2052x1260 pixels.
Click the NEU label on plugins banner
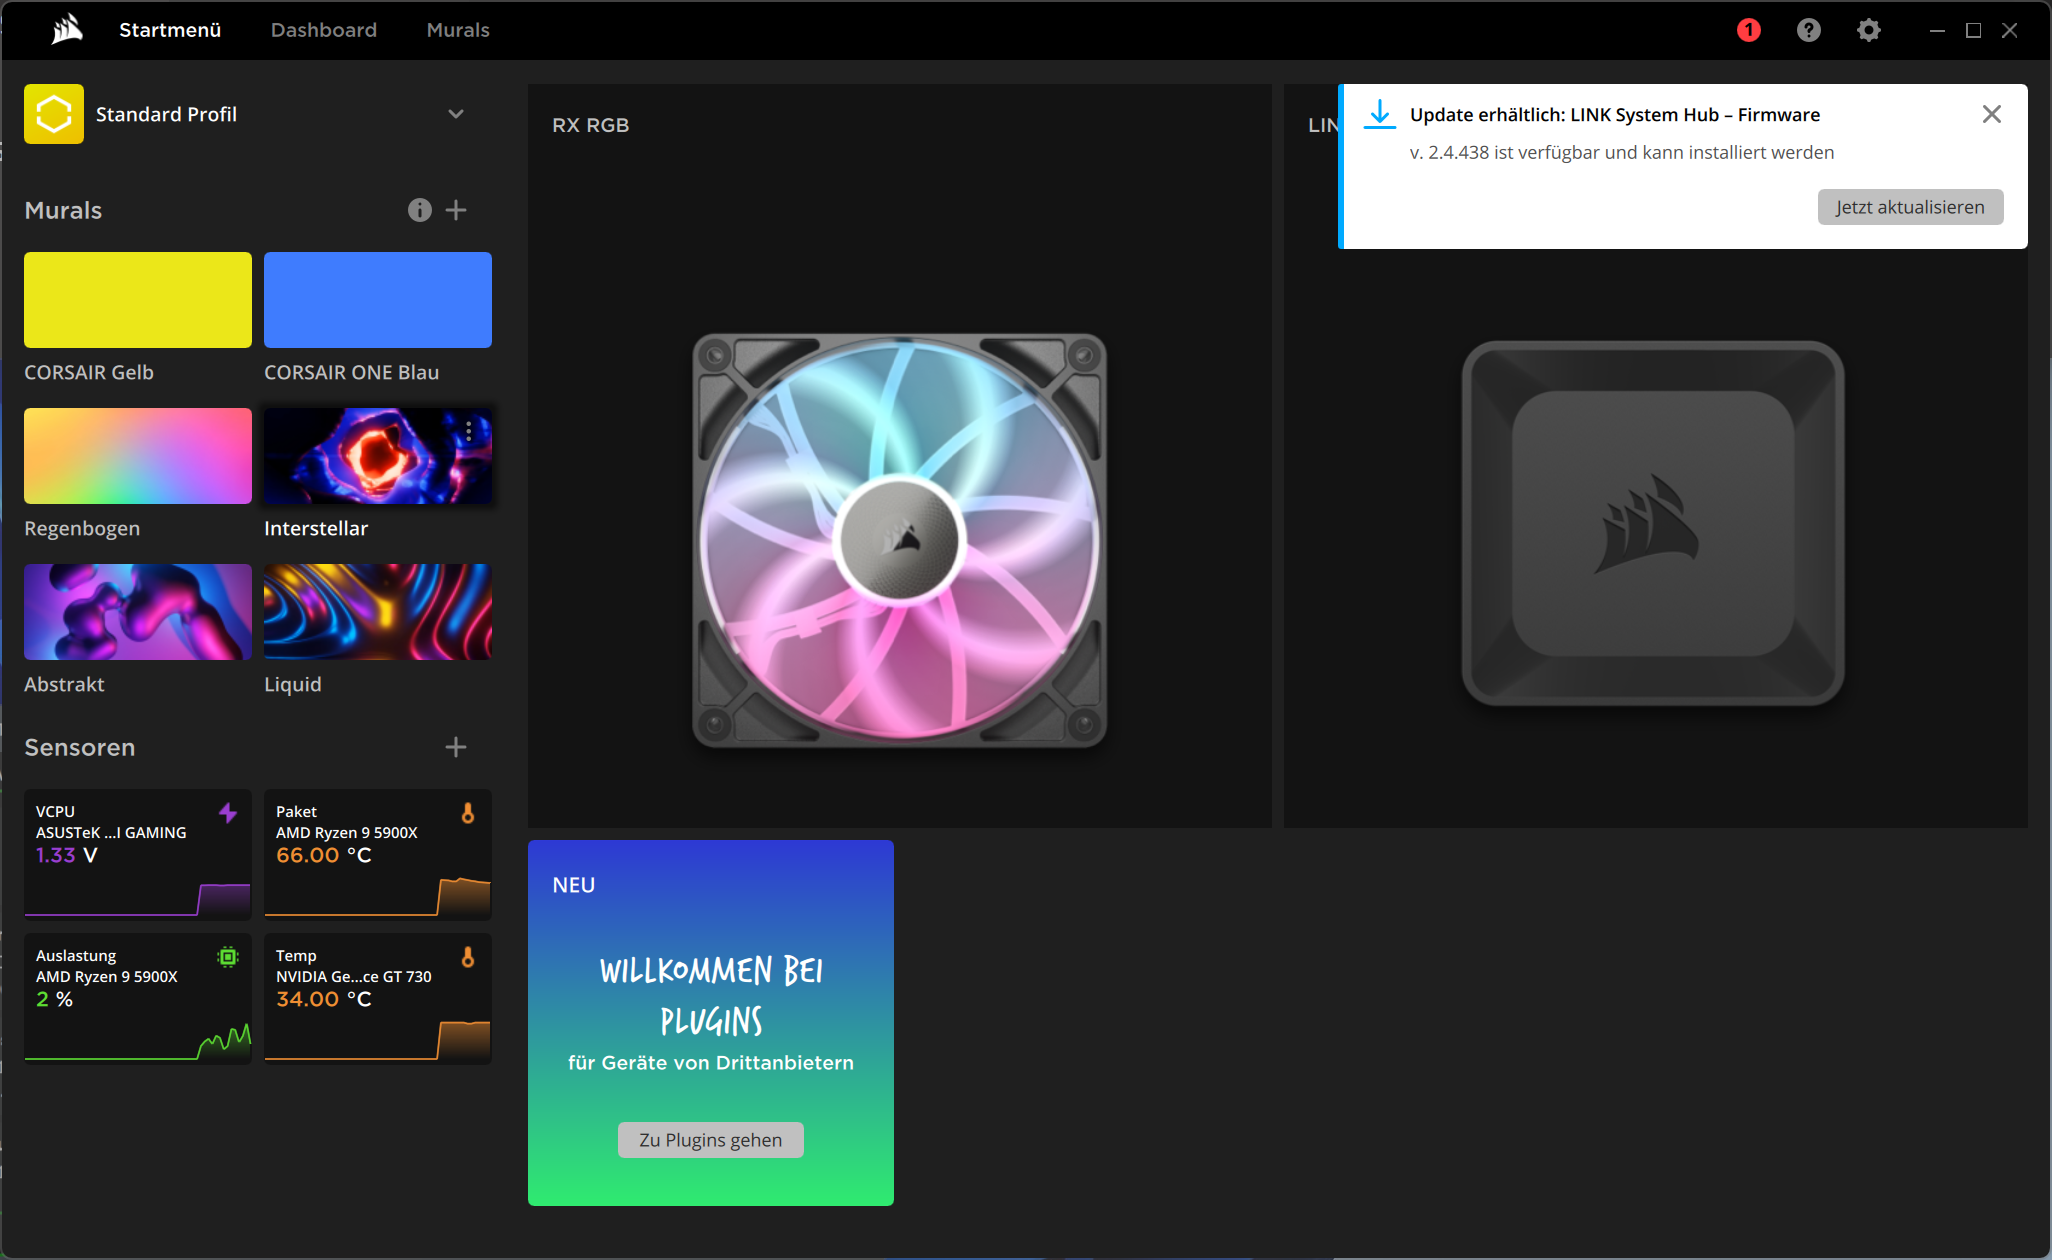pos(574,885)
